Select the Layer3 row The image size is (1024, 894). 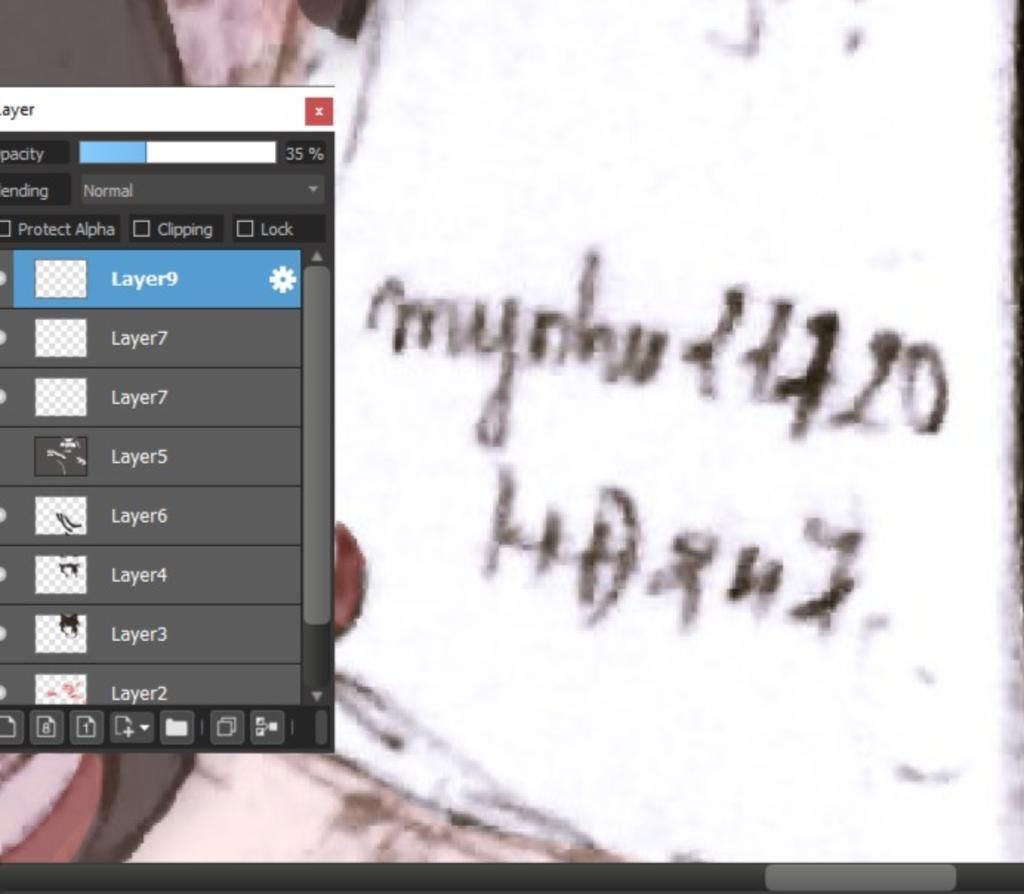click(150, 634)
